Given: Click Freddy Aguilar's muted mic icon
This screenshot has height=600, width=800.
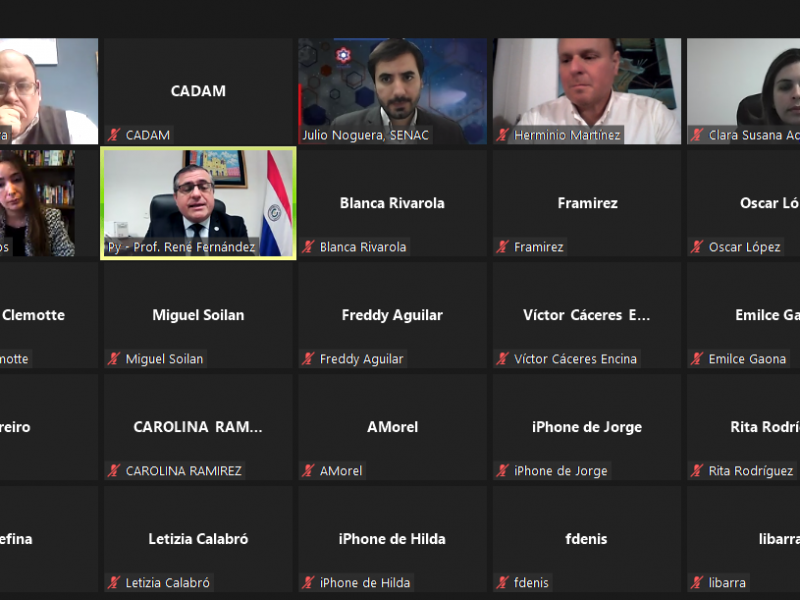Looking at the screenshot, I should coord(308,359).
